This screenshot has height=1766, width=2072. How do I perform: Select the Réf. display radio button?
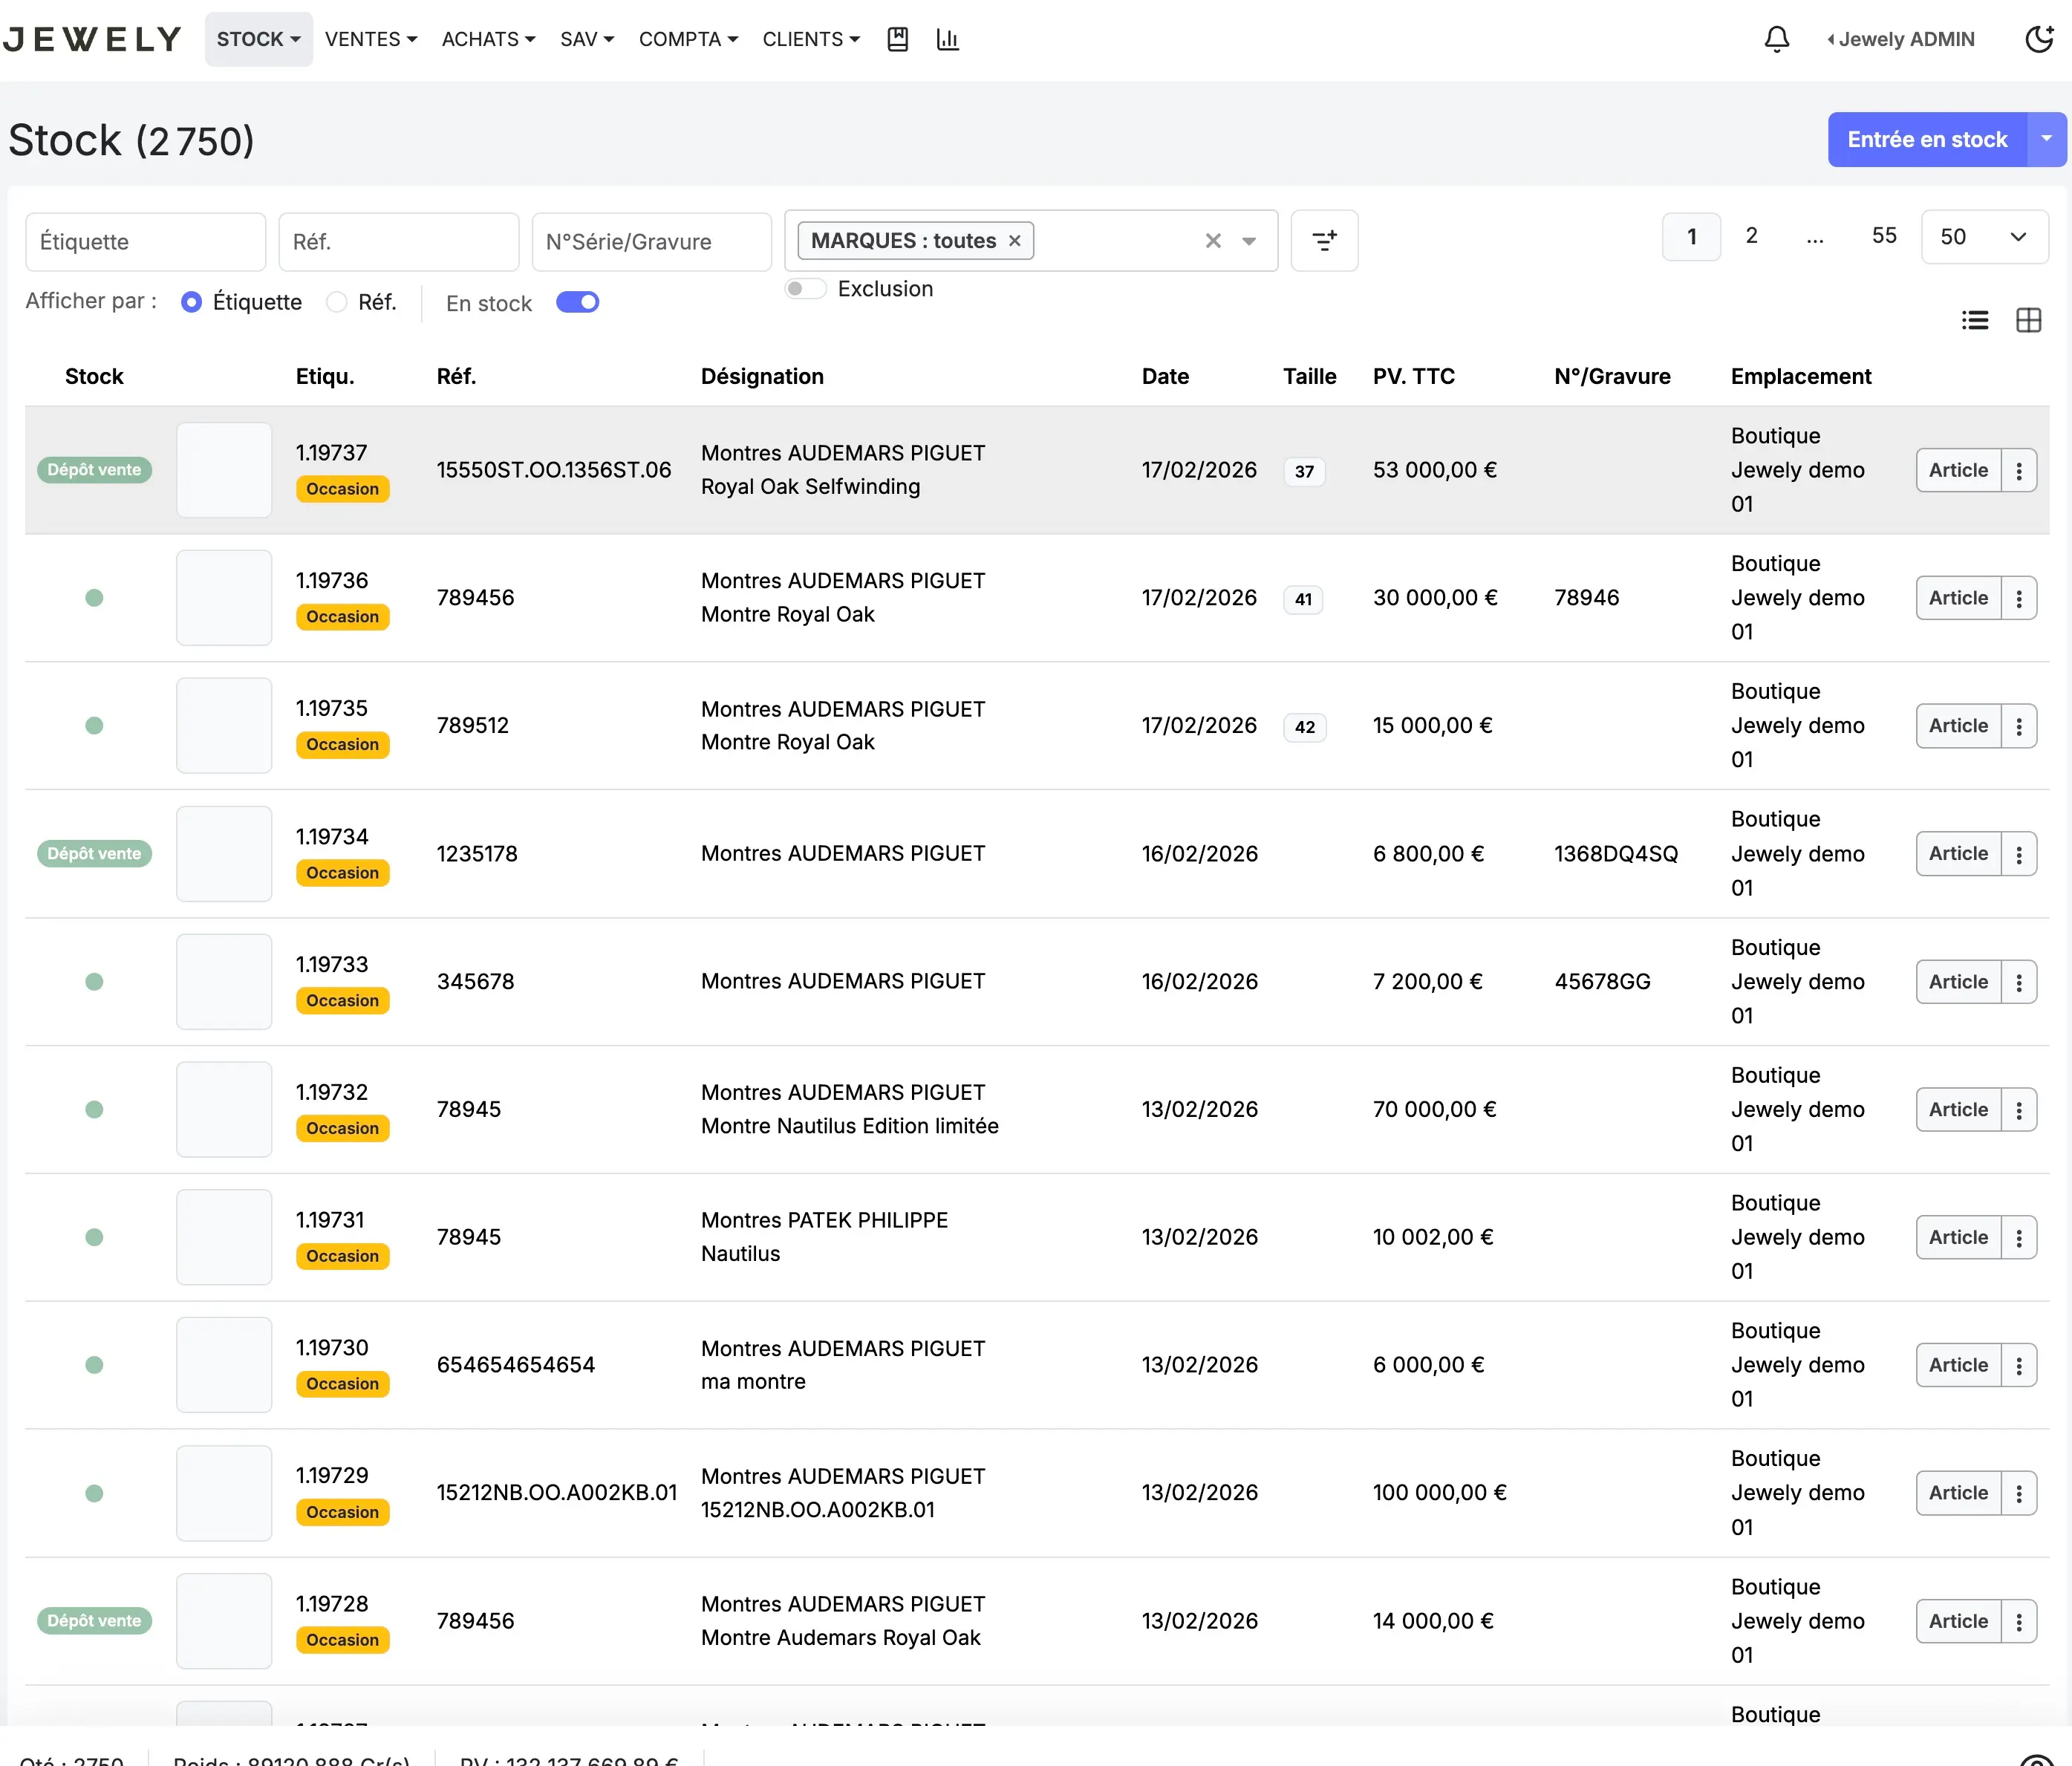pos(337,302)
